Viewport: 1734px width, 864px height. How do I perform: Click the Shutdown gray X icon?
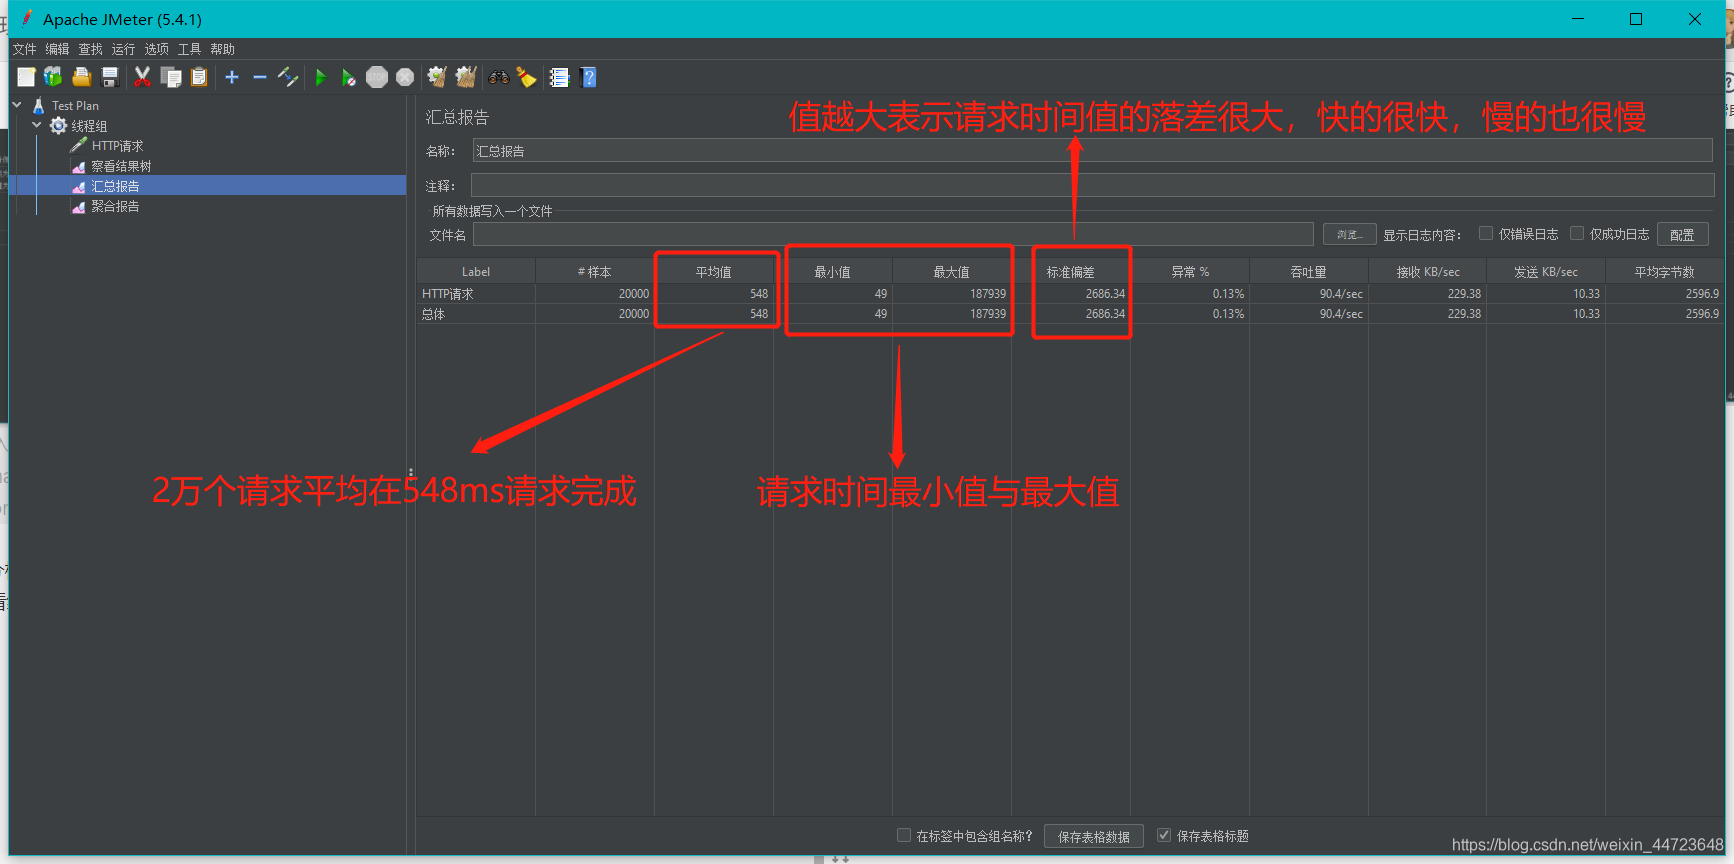(405, 77)
